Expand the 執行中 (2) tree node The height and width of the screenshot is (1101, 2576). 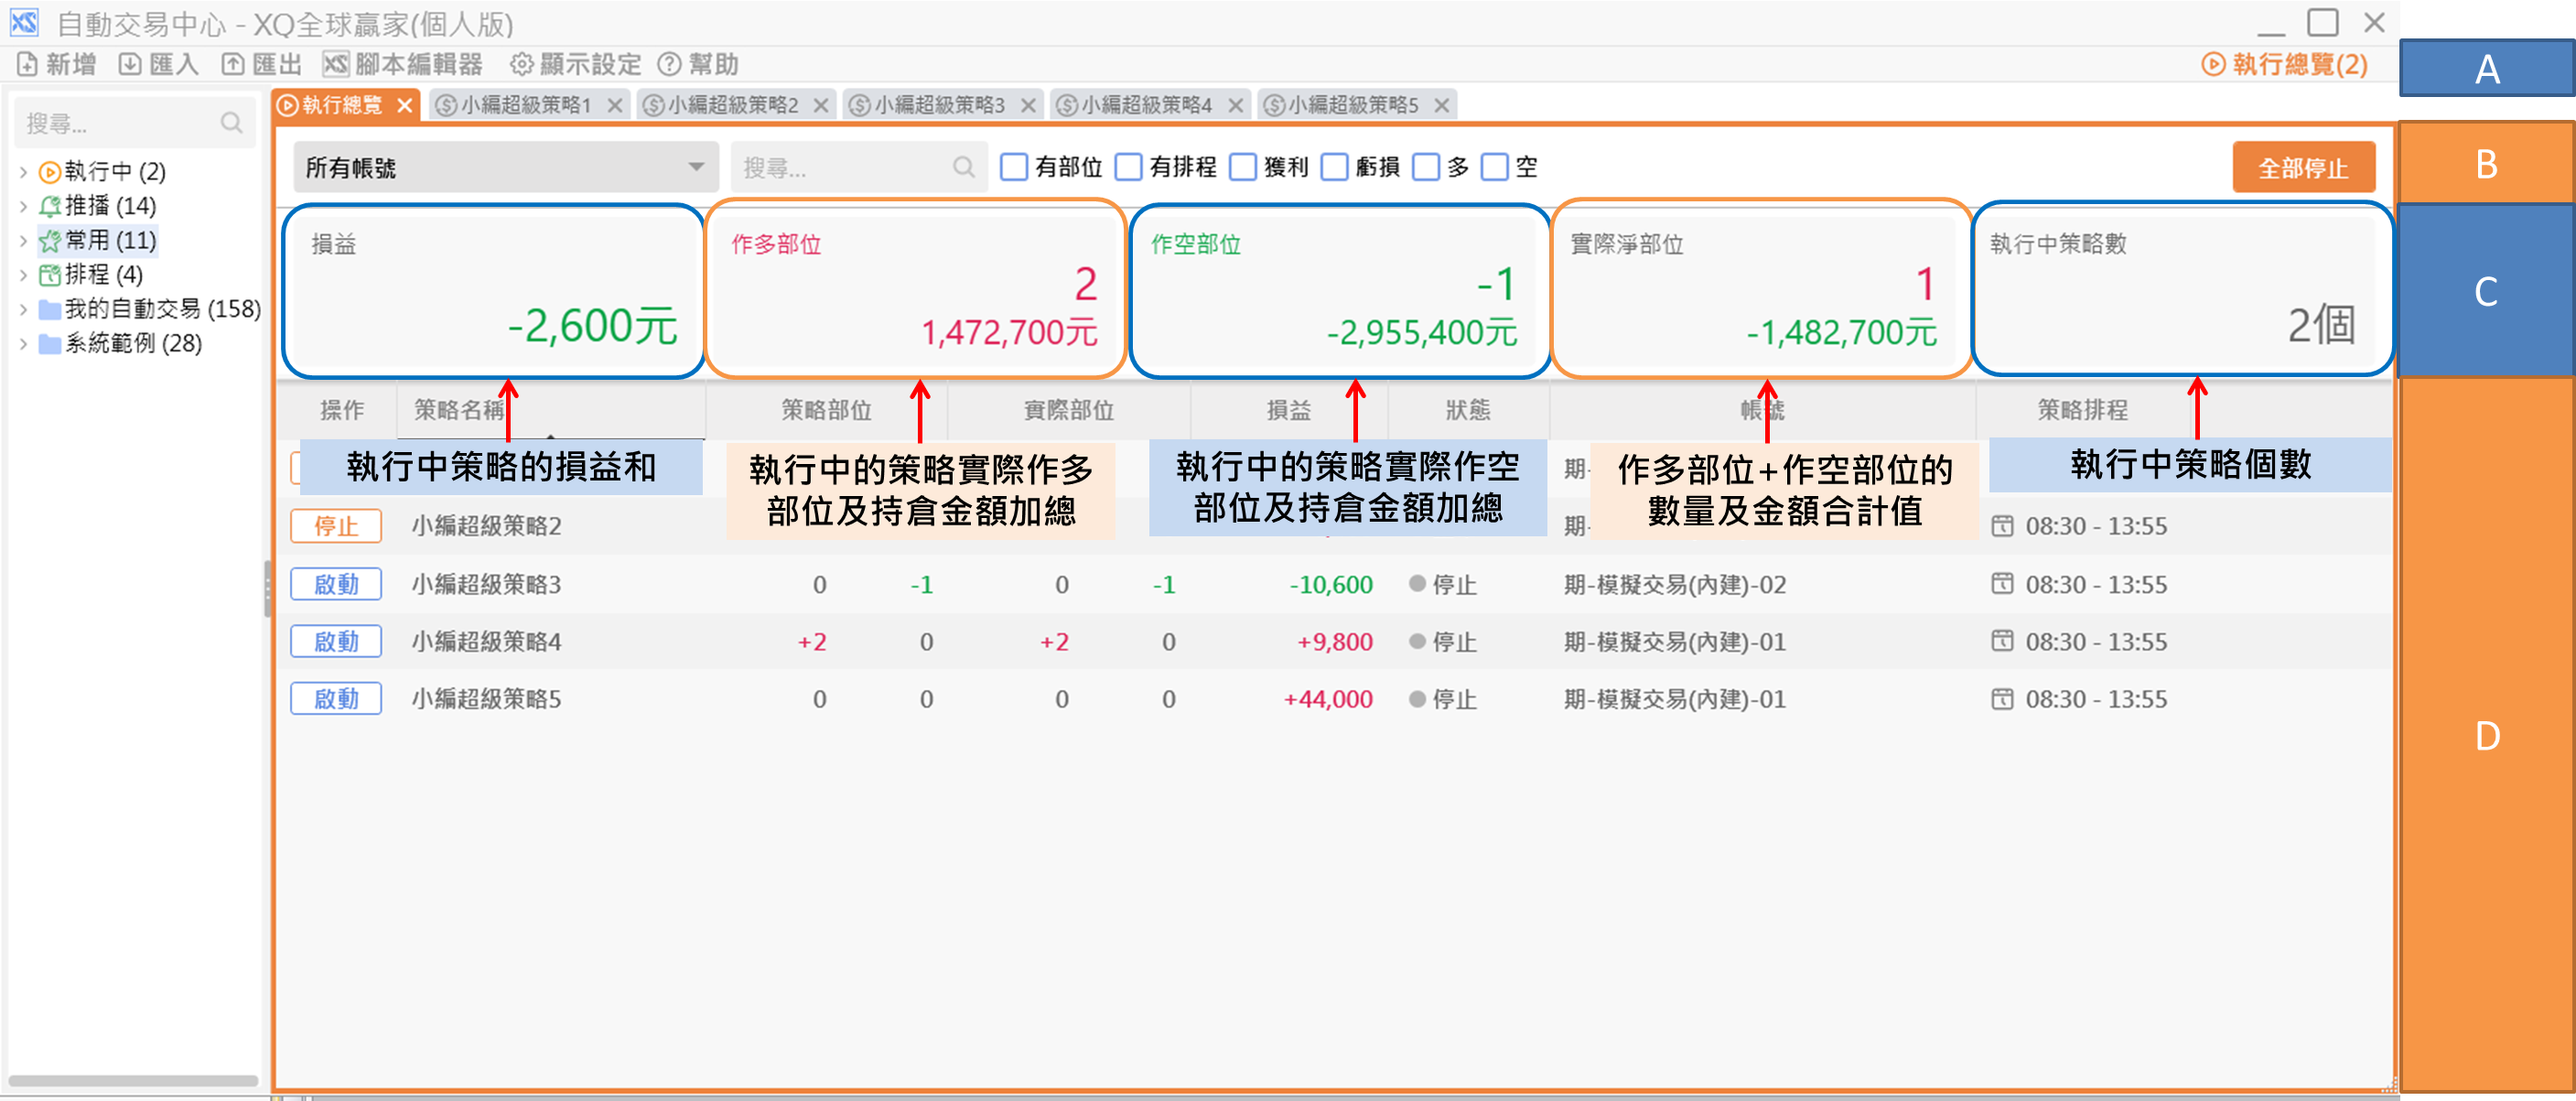[x=23, y=172]
